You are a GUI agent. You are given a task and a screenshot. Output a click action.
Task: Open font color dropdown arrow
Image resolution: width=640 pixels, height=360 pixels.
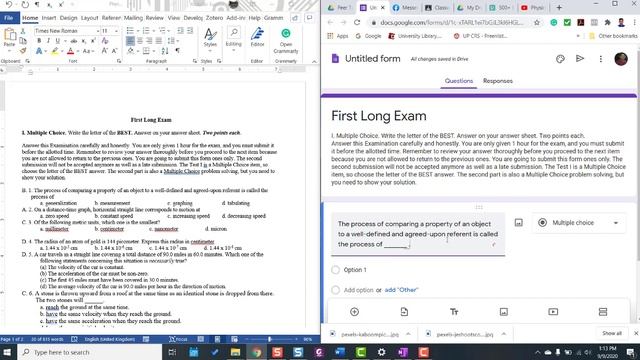point(77,51)
